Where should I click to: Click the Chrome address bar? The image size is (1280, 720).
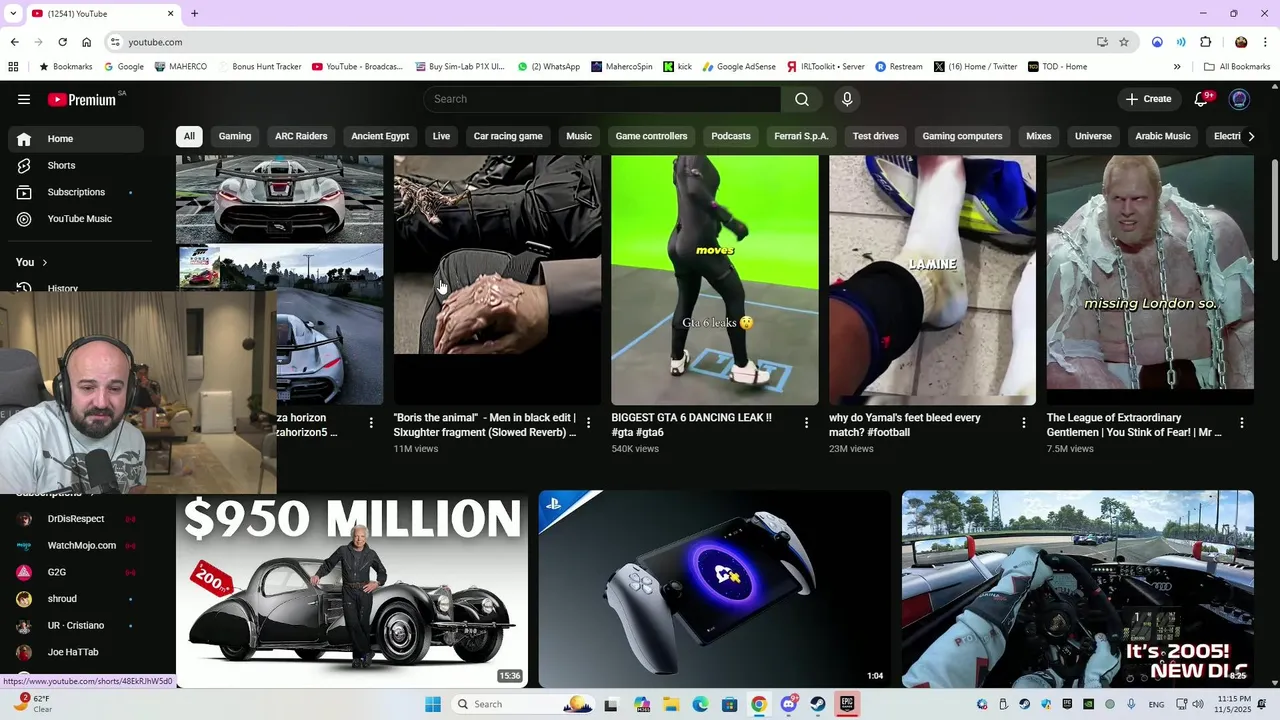[x=600, y=42]
